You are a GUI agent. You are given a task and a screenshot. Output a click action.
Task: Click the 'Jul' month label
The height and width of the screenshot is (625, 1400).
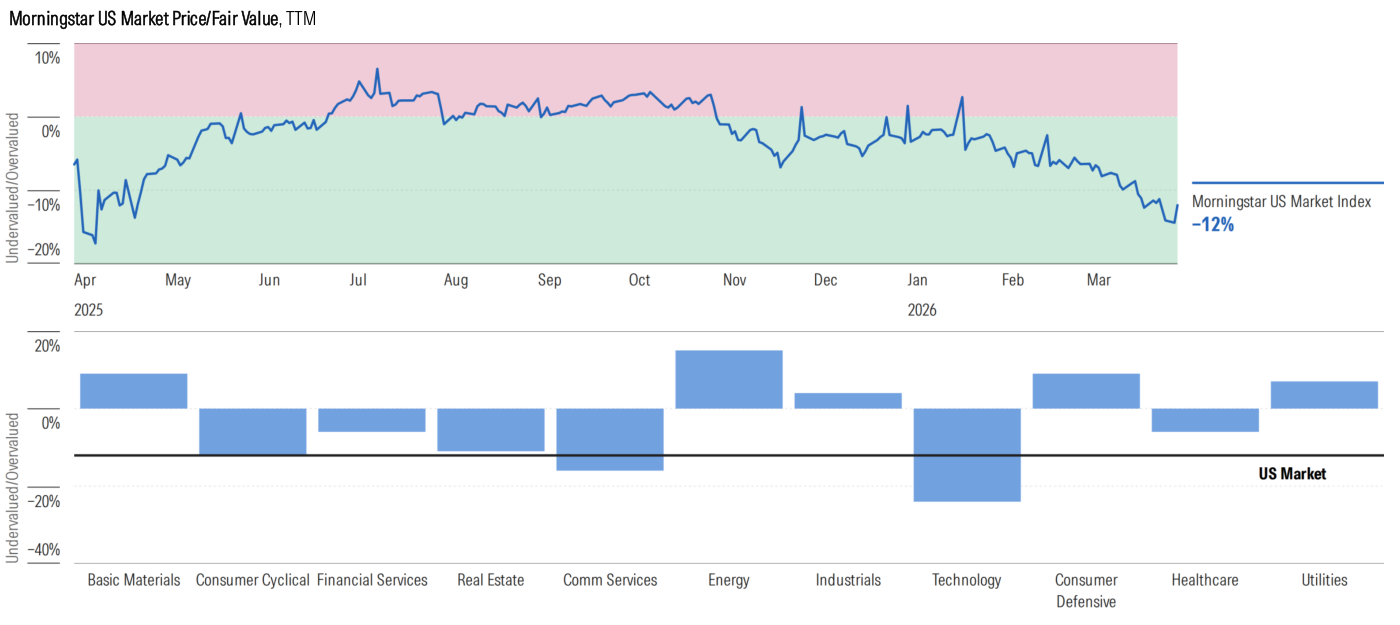[x=359, y=280]
